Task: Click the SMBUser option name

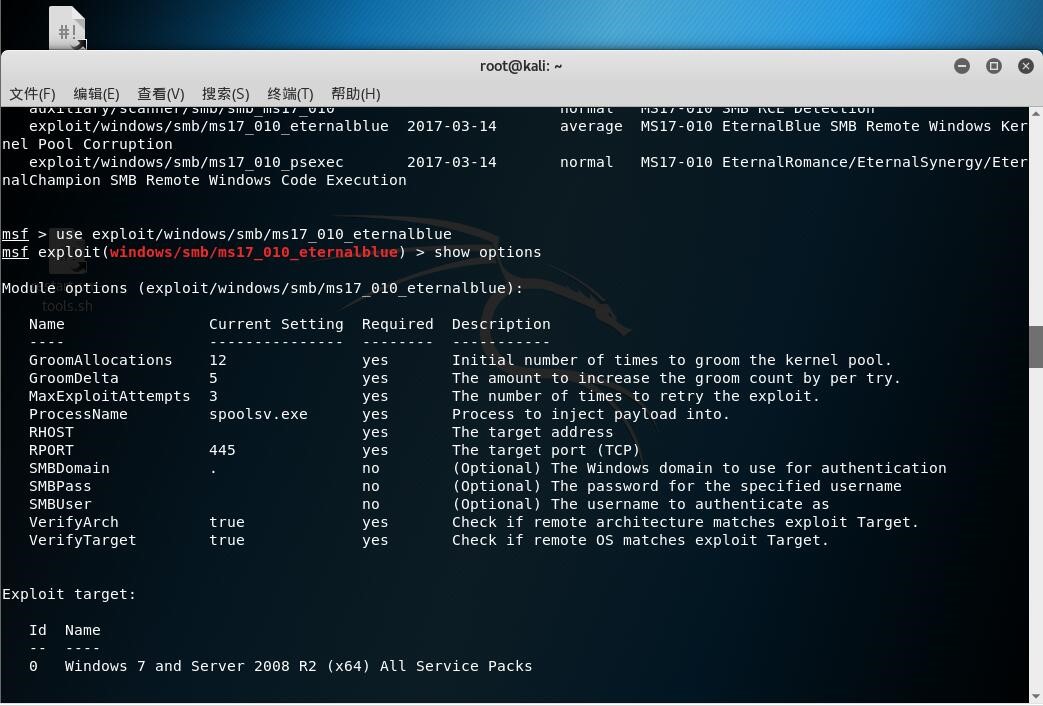Action: pyautogui.click(x=60, y=504)
